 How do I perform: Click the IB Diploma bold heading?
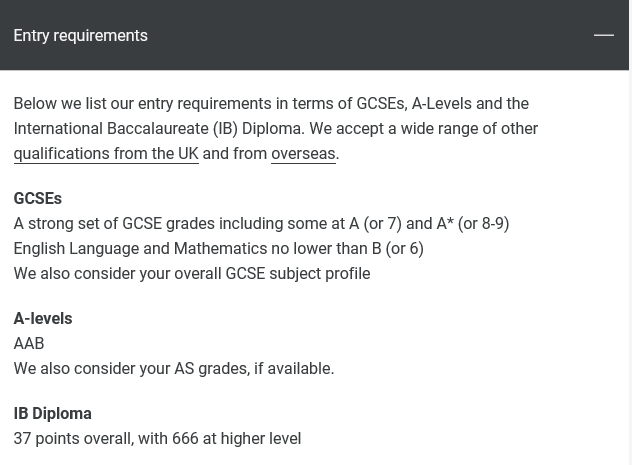tap(52, 413)
